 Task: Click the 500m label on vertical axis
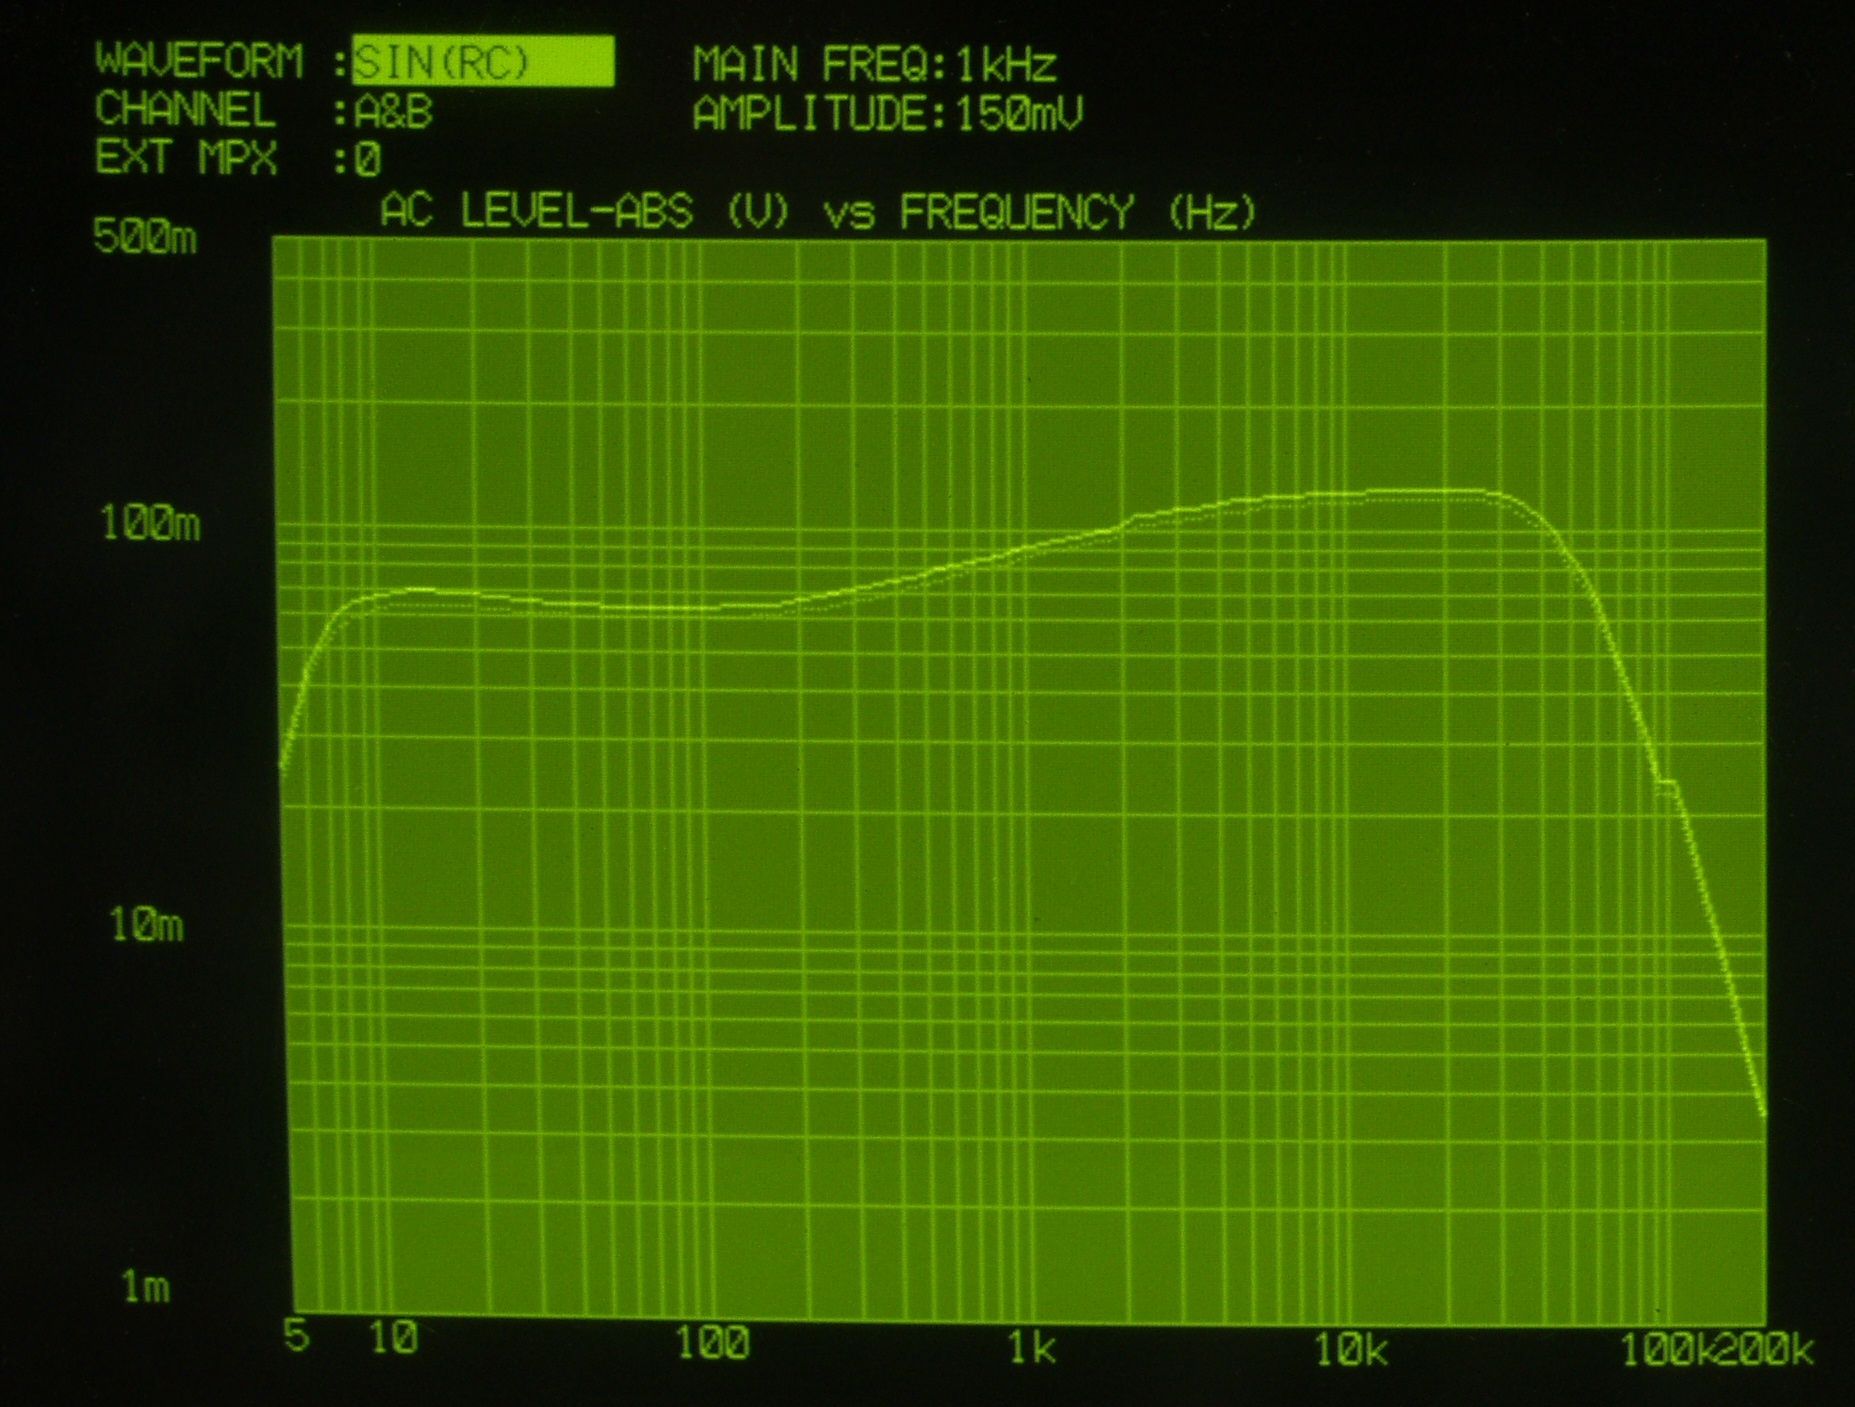click(145, 237)
